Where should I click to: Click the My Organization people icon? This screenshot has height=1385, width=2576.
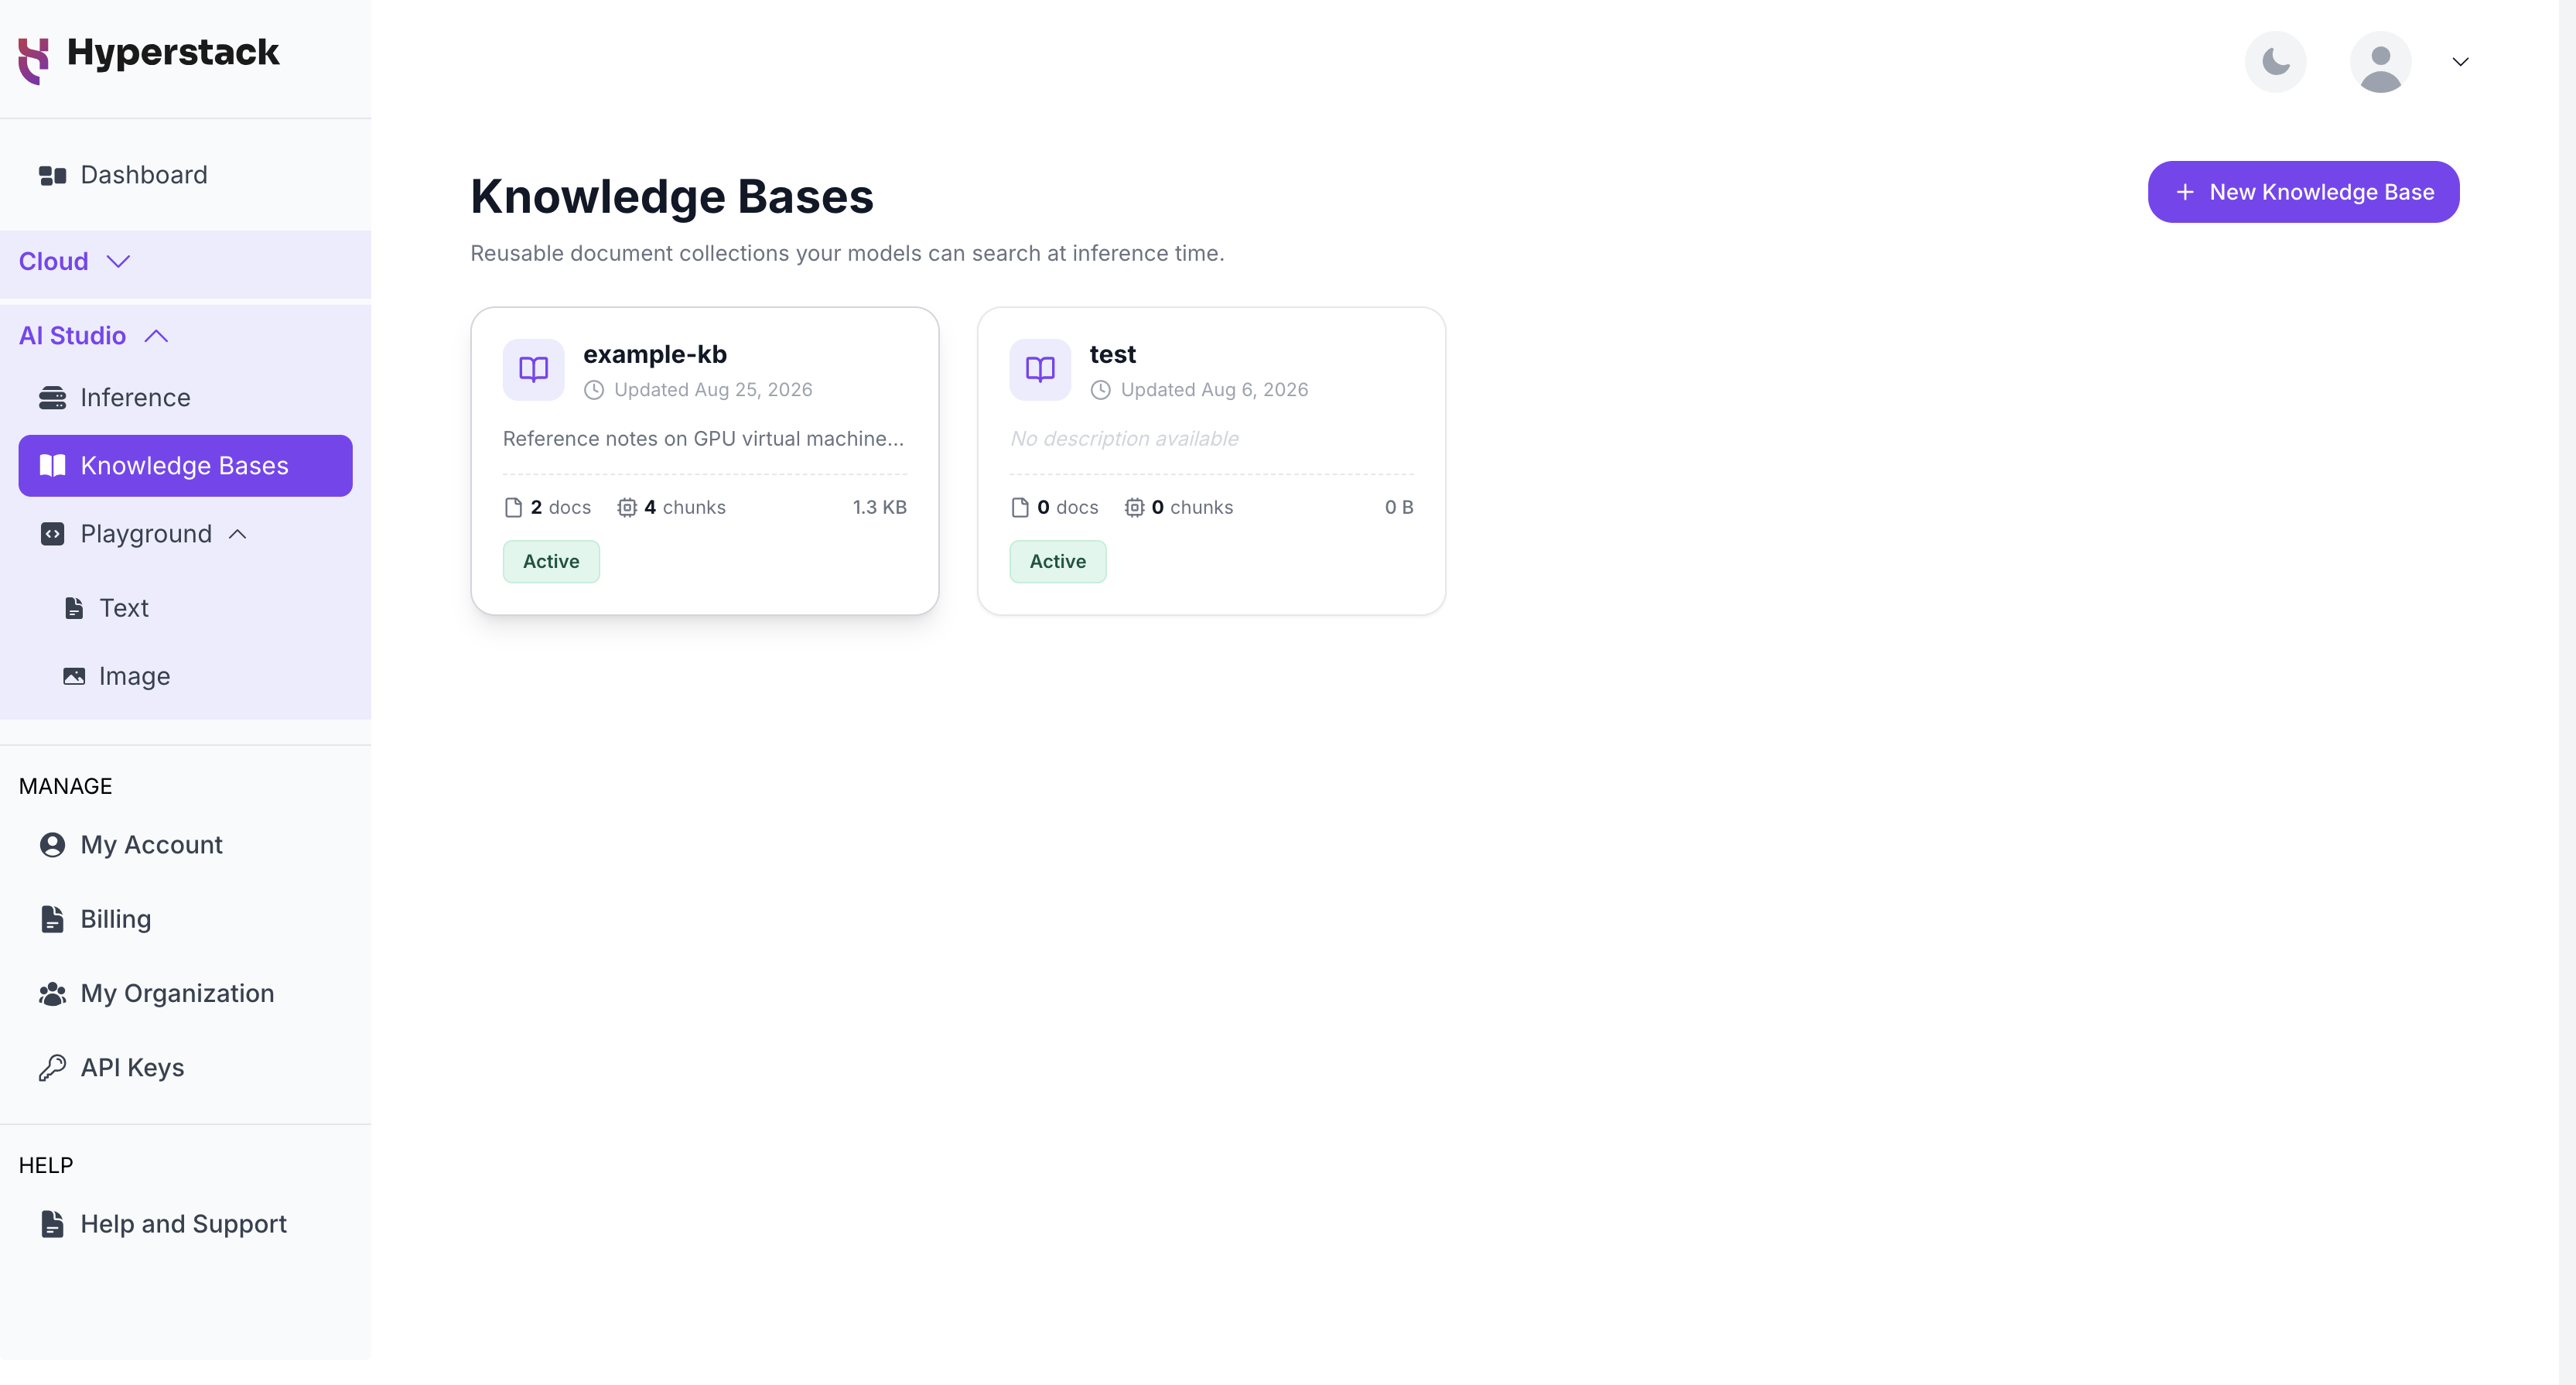52,993
